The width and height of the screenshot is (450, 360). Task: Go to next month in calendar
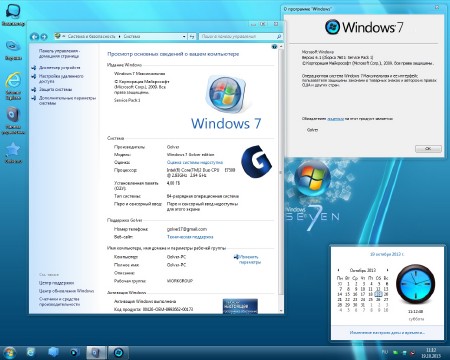(x=387, y=270)
